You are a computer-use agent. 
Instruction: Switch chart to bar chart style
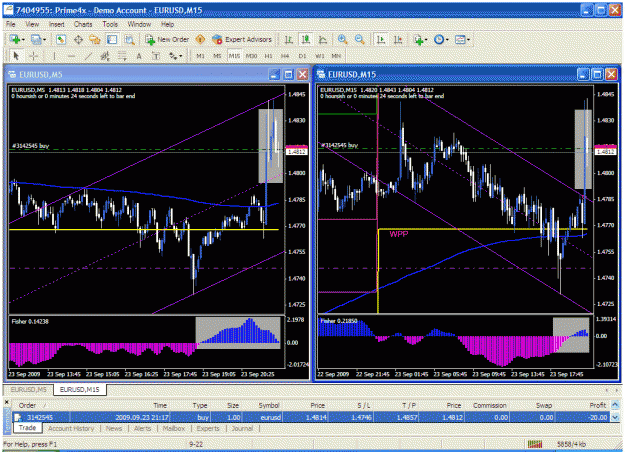289,39
